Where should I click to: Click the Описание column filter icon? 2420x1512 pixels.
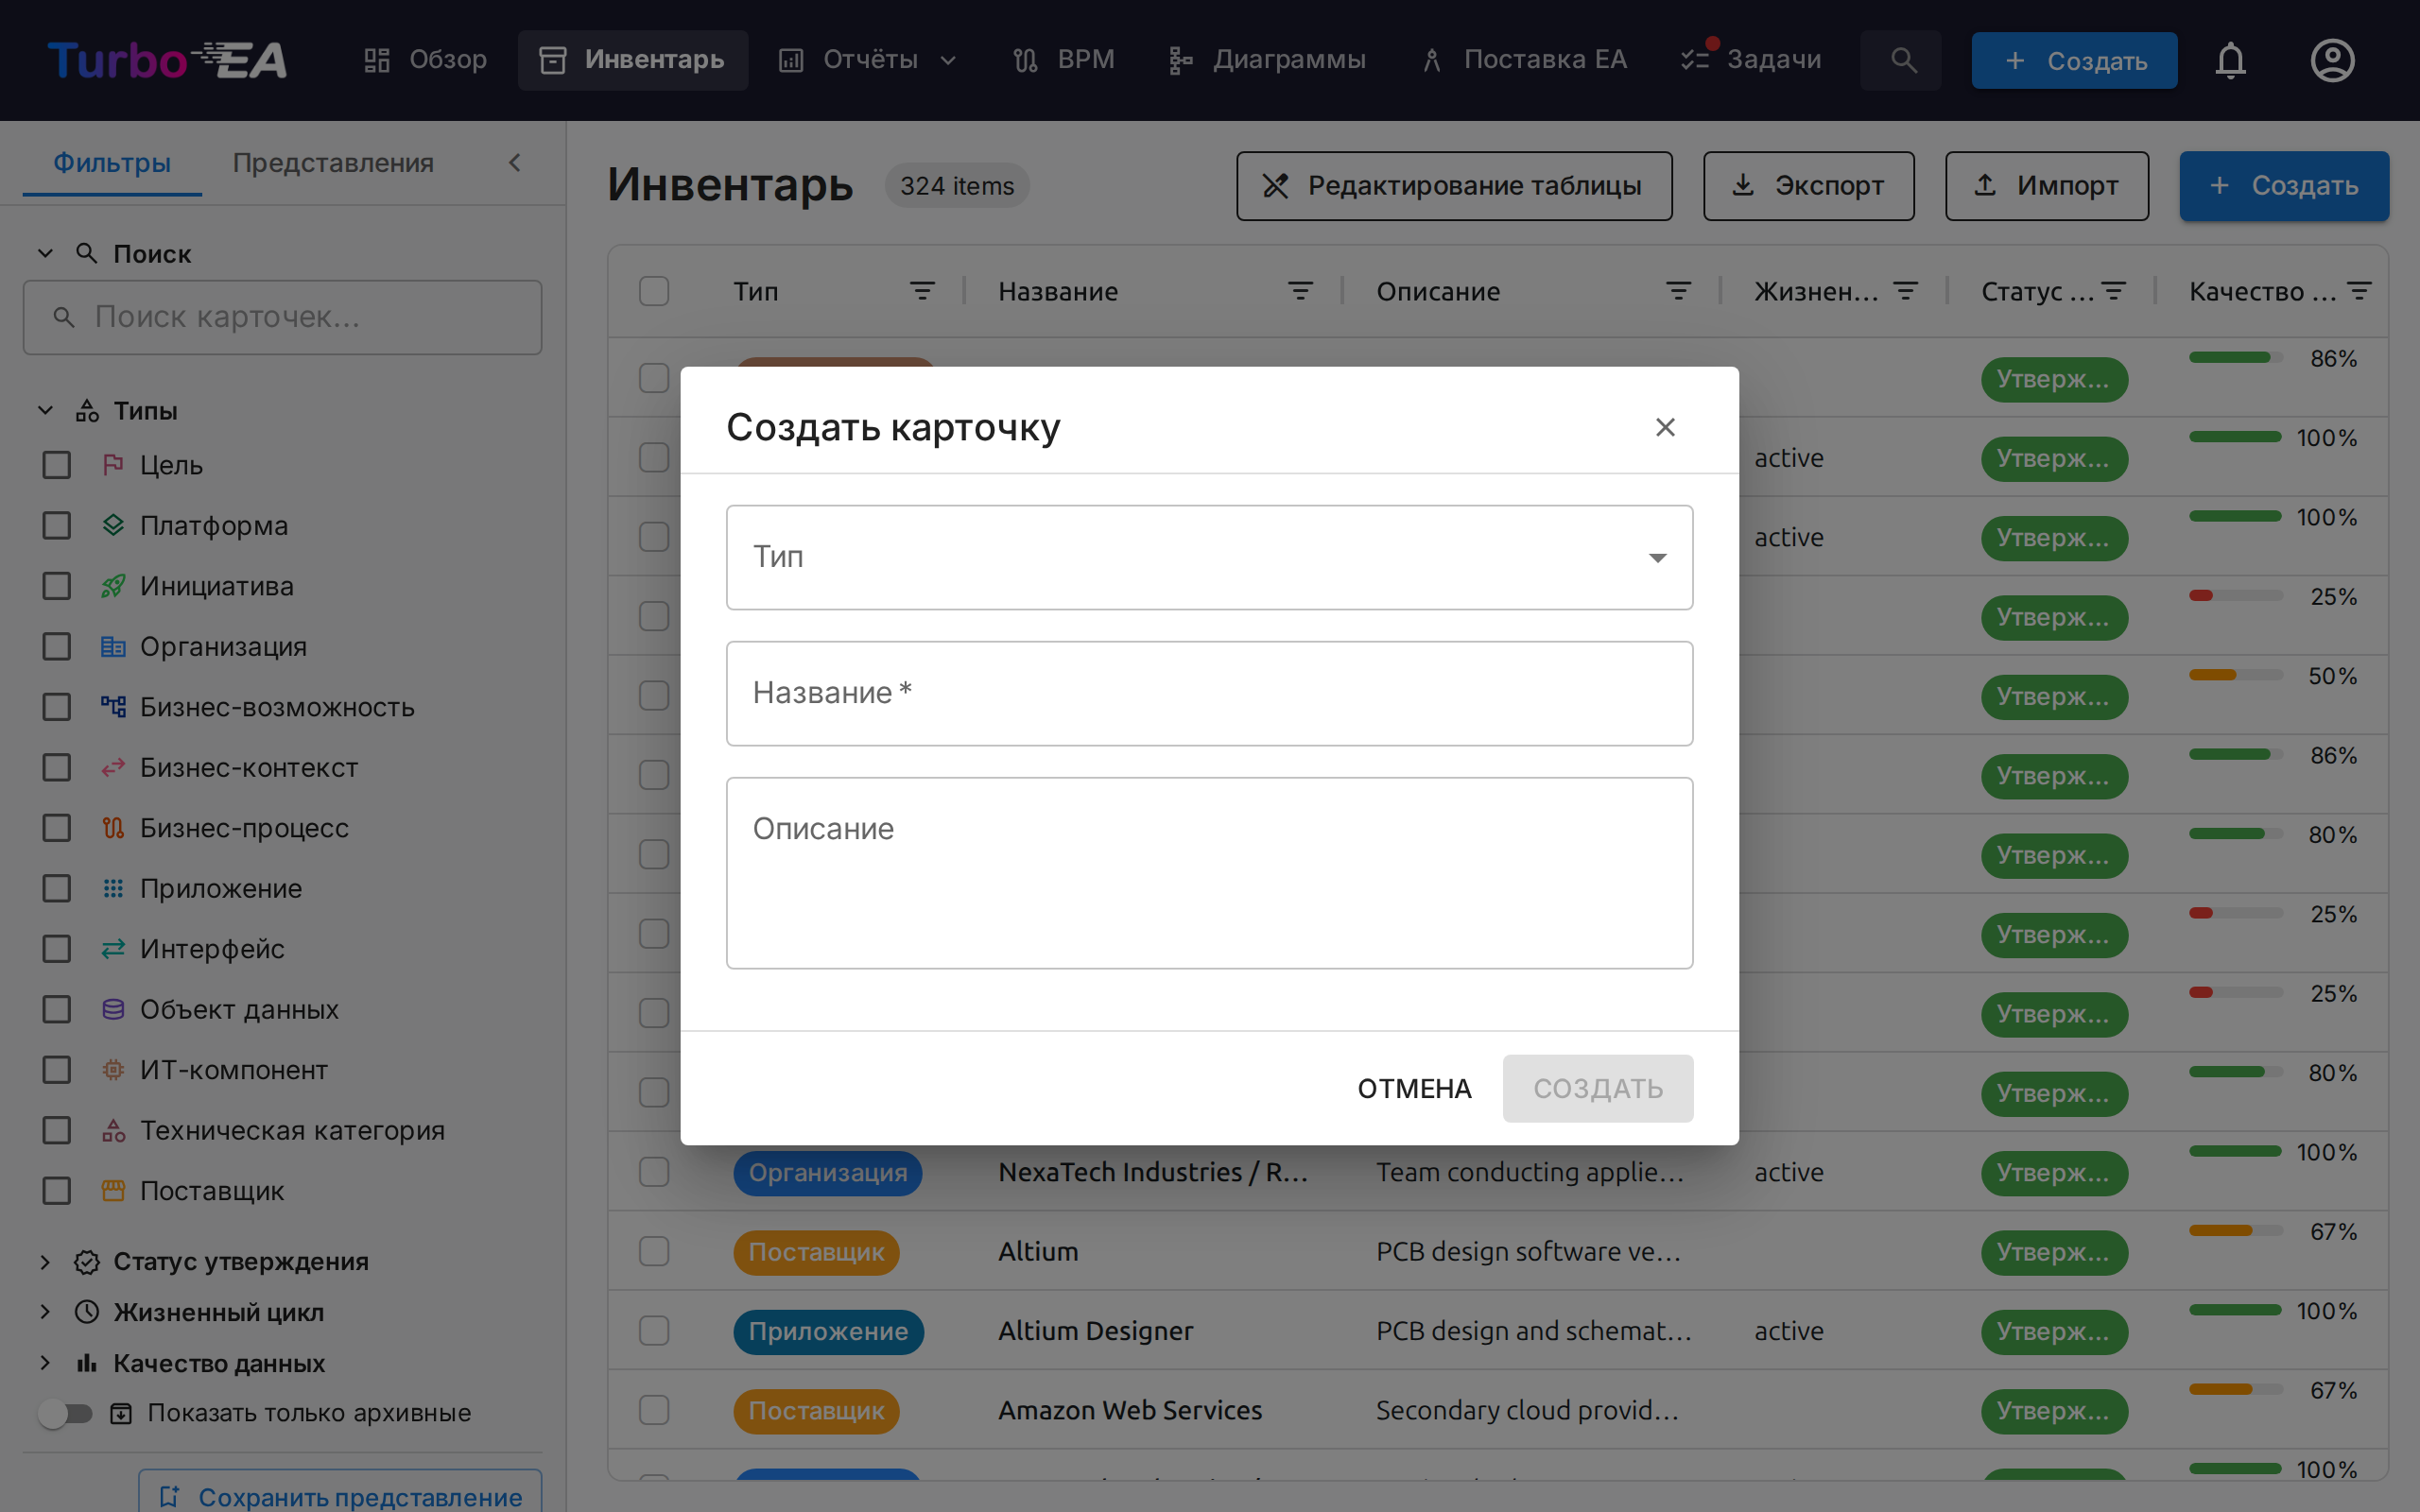(x=1678, y=291)
